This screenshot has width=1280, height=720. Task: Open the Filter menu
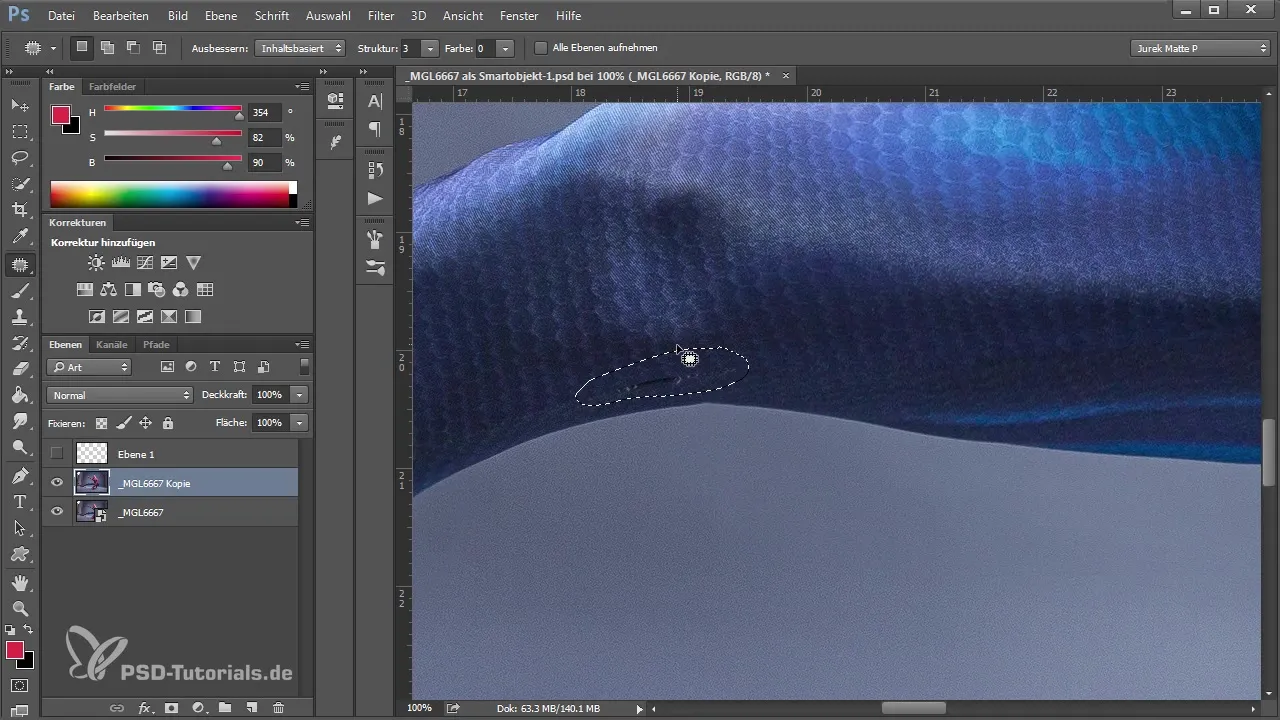pos(380,16)
